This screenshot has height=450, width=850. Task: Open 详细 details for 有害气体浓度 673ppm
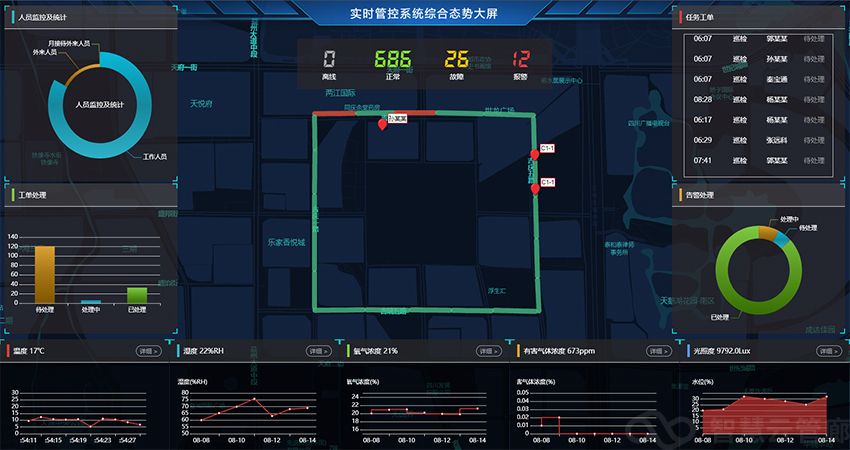659,351
